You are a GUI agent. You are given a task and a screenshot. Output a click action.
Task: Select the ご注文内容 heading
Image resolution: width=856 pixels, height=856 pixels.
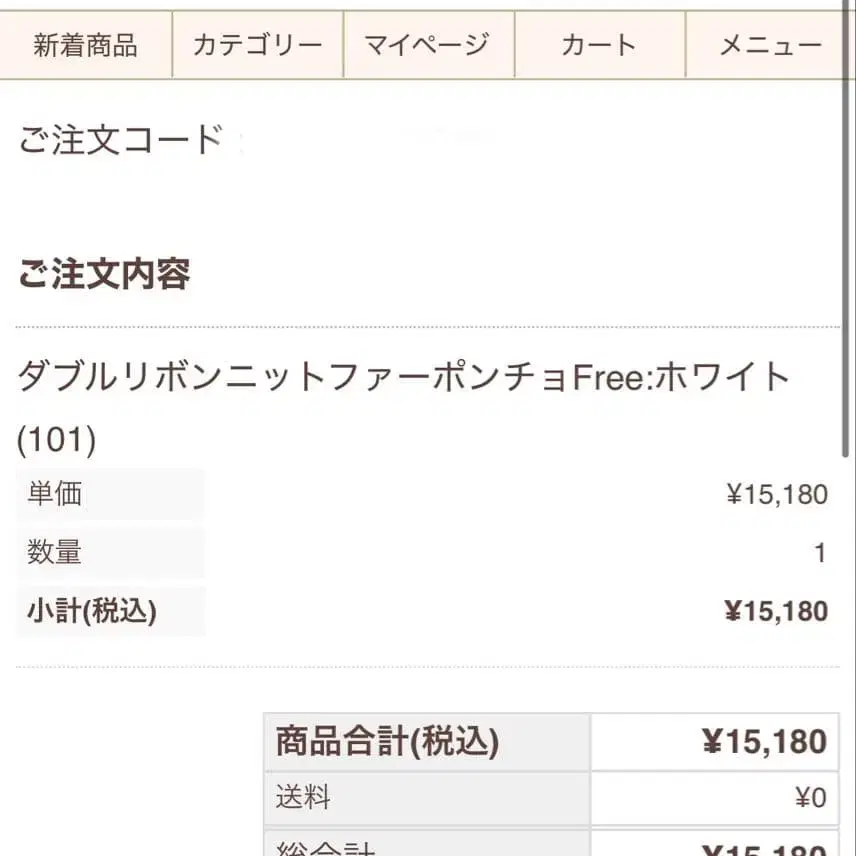pos(104,274)
